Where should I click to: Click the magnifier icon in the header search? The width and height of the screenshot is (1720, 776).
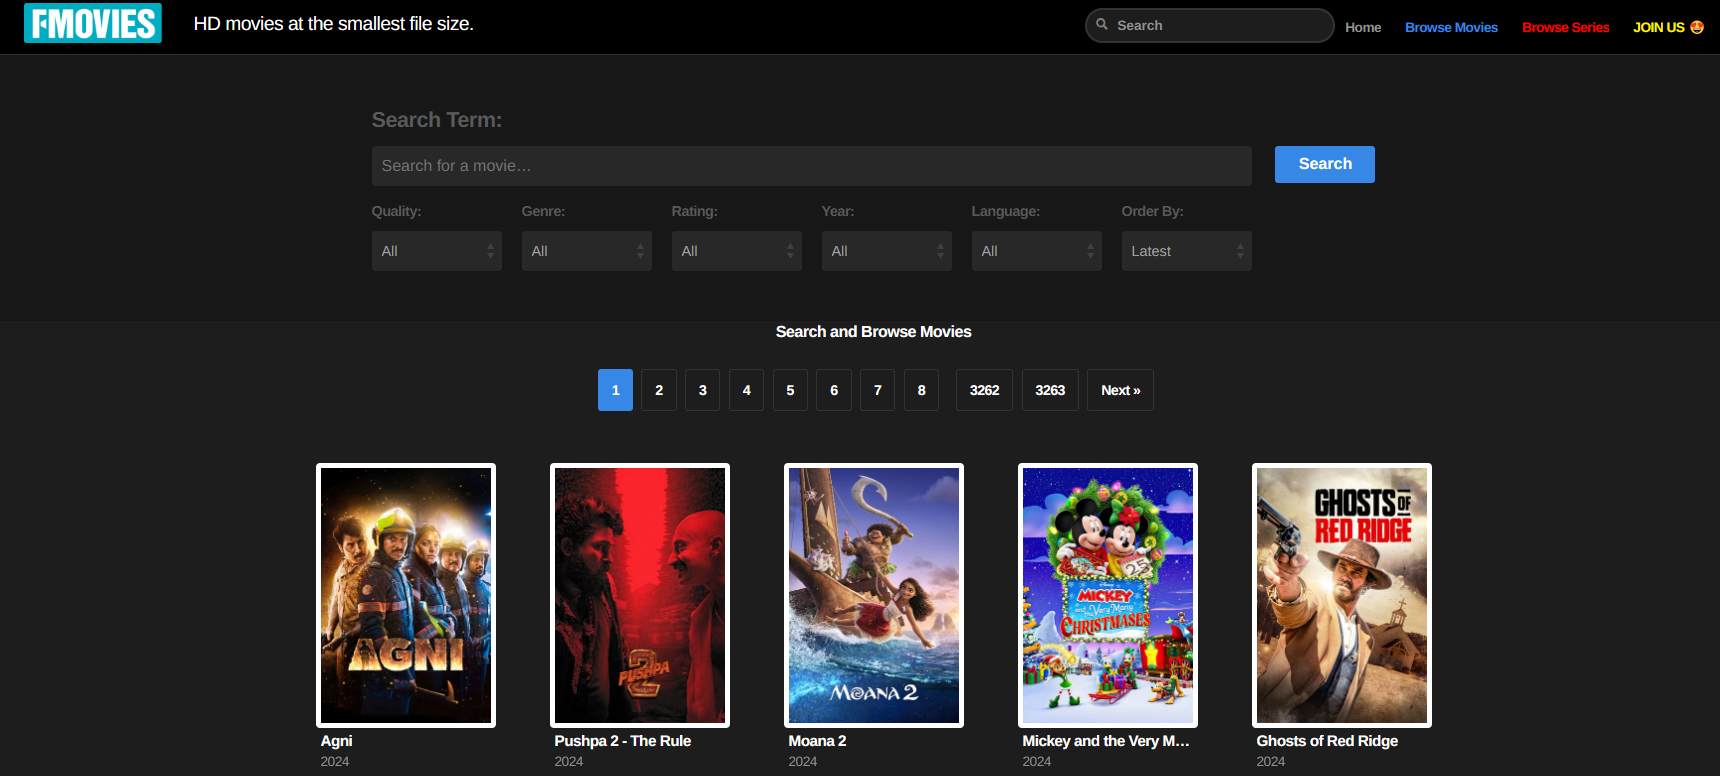coord(1102,25)
